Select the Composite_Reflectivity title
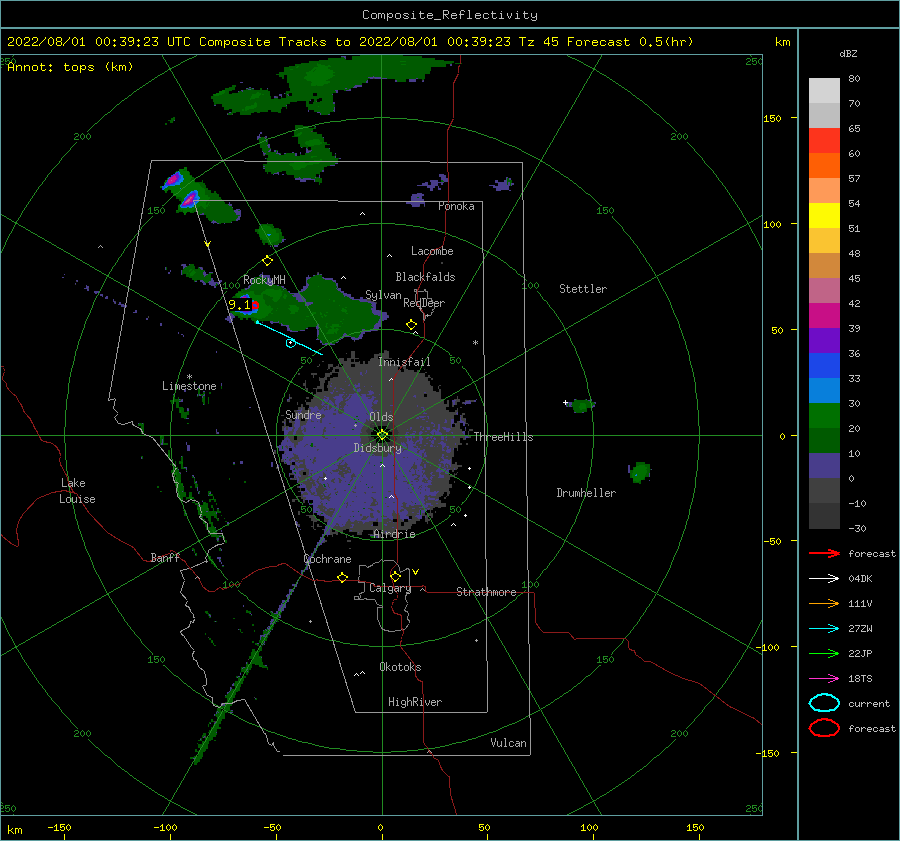 450,15
